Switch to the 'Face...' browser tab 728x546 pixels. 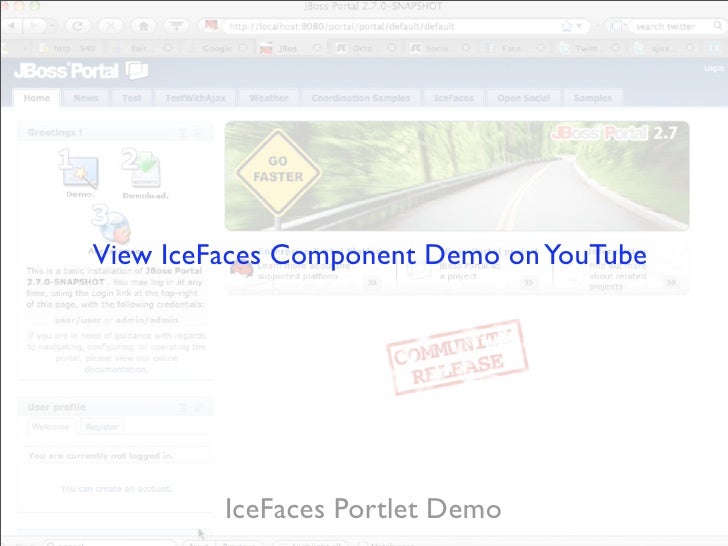[x=511, y=48]
